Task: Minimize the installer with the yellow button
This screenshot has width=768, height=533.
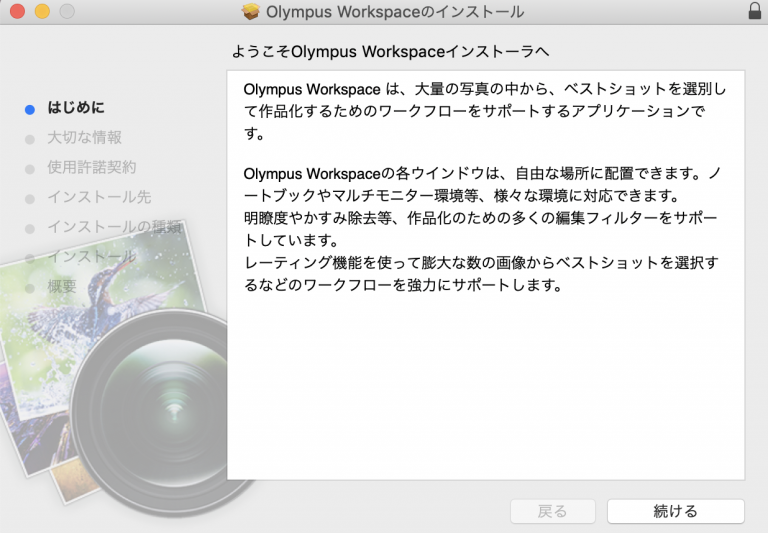Action: coord(43,11)
